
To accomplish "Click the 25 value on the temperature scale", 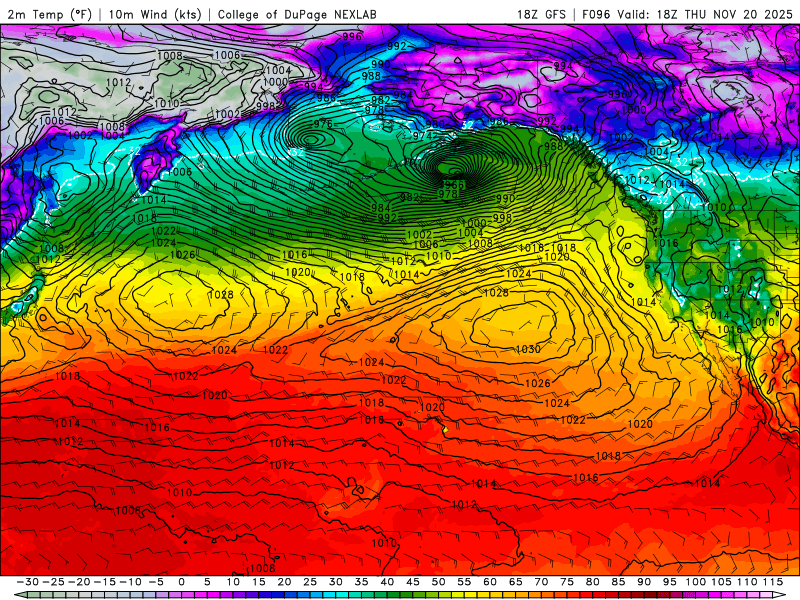I will click(310, 582).
